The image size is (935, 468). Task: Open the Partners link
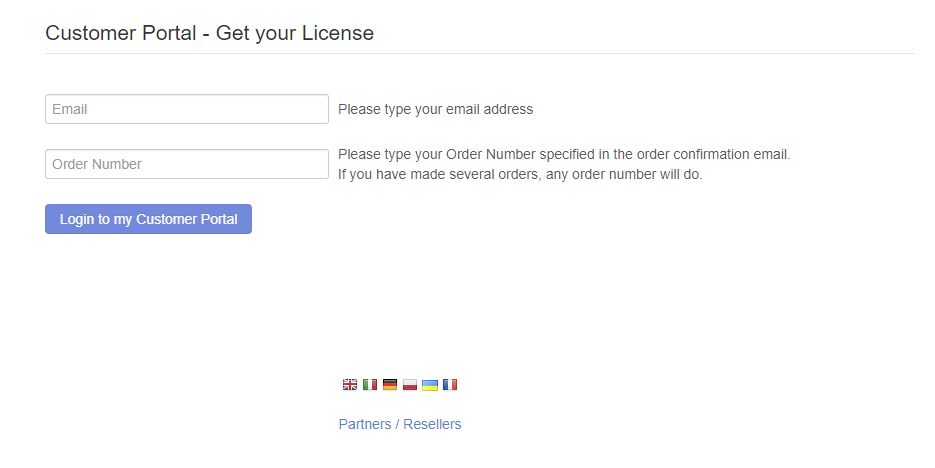point(365,424)
